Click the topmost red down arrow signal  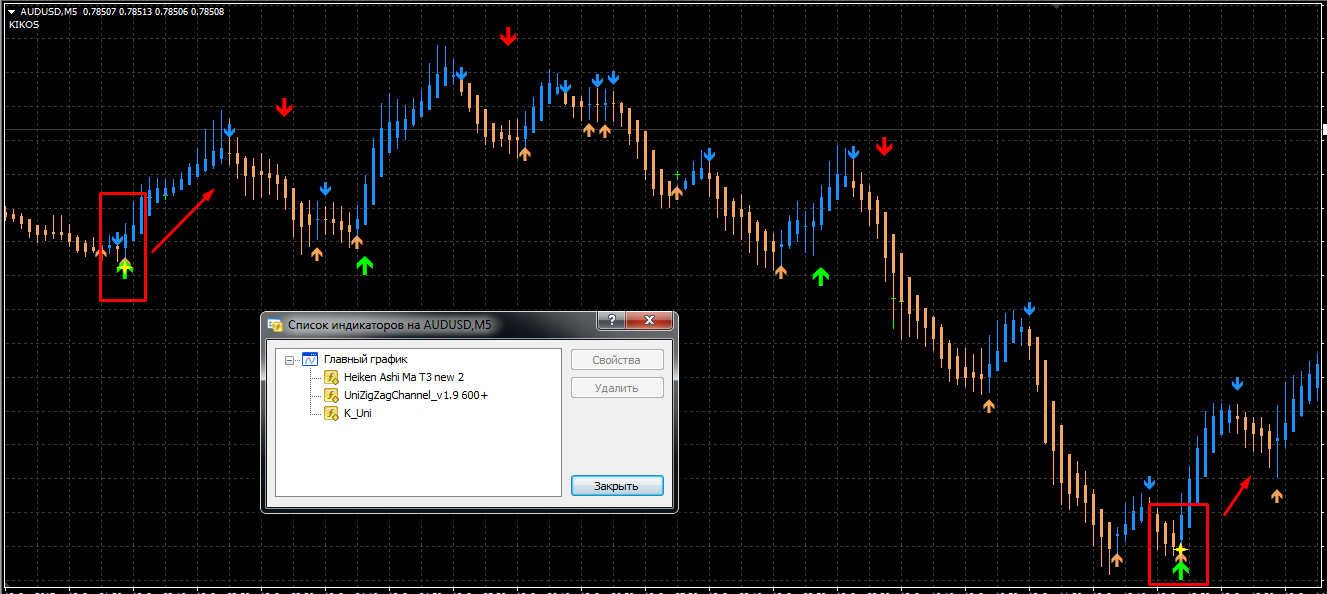[509, 37]
